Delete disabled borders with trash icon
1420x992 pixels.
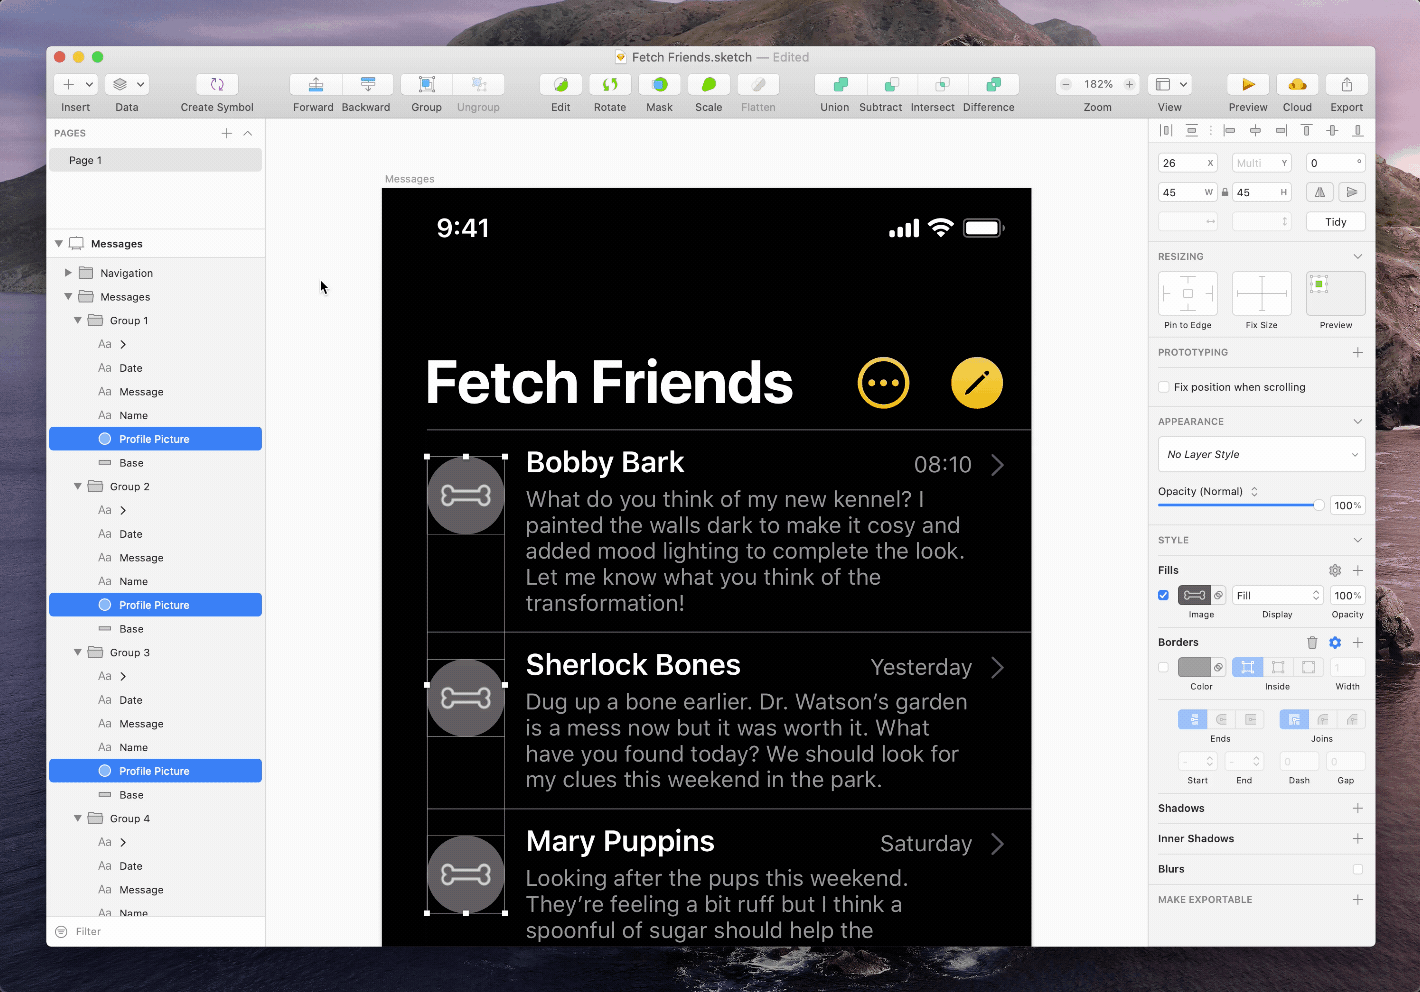(x=1312, y=643)
